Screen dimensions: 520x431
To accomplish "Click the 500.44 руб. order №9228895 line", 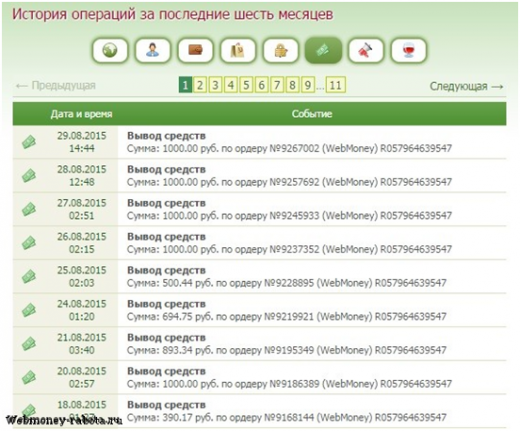I will pos(287,283).
